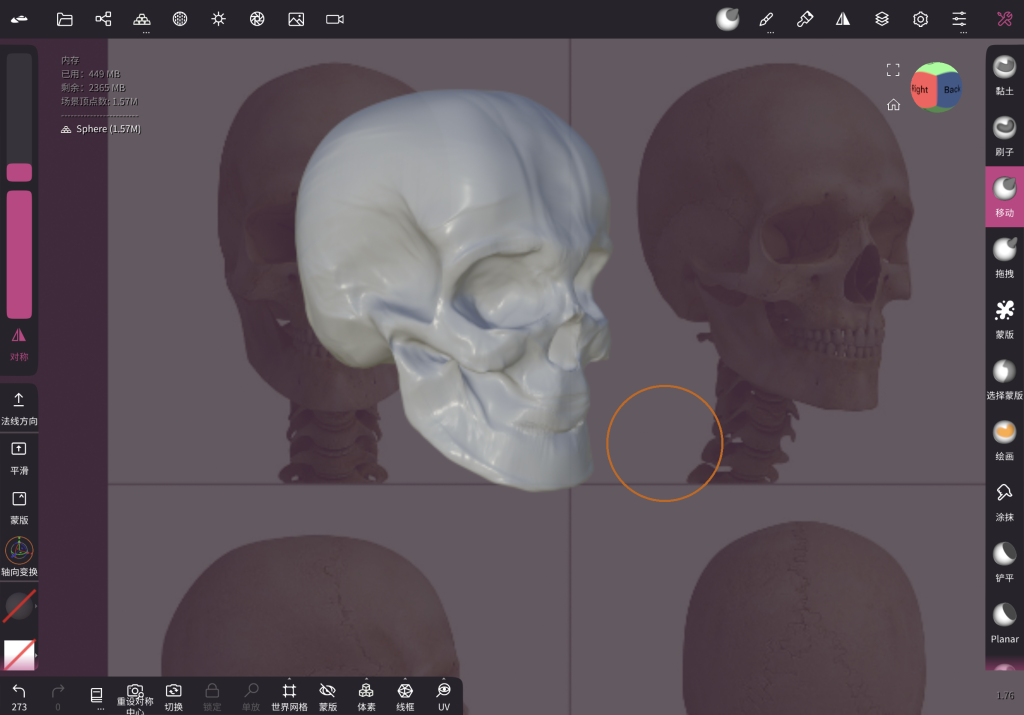Open the Post Process aperture menu

coord(257,19)
